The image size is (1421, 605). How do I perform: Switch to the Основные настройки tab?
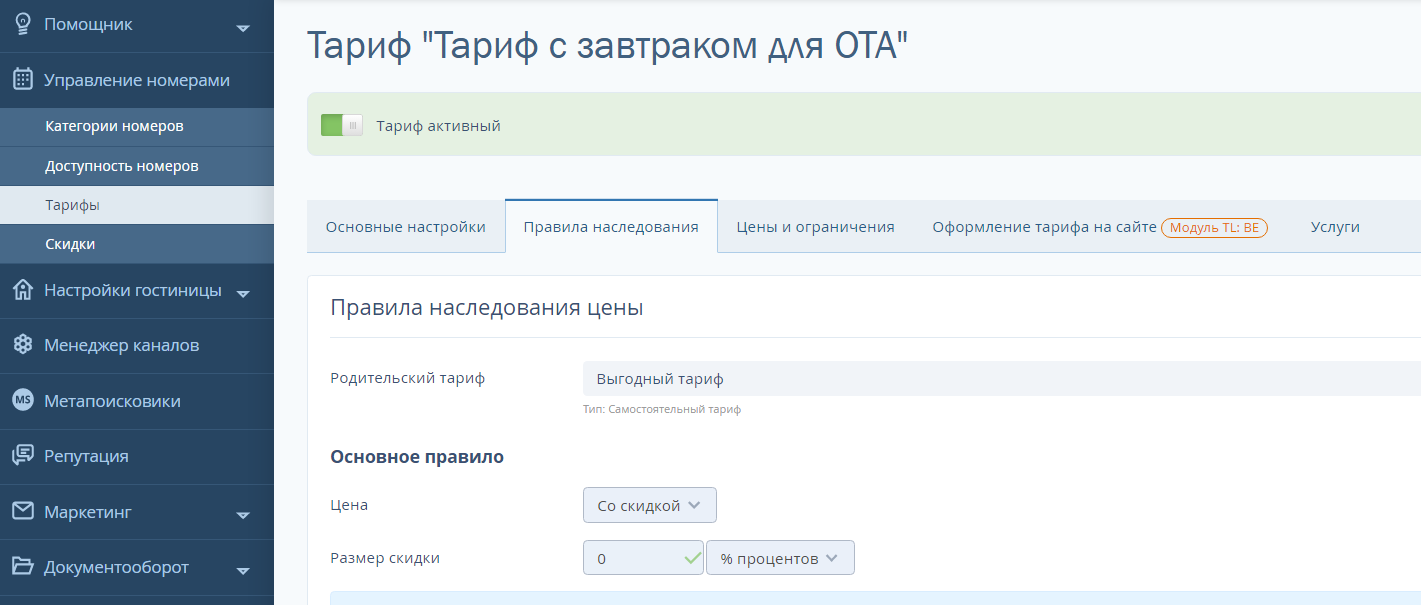406,227
